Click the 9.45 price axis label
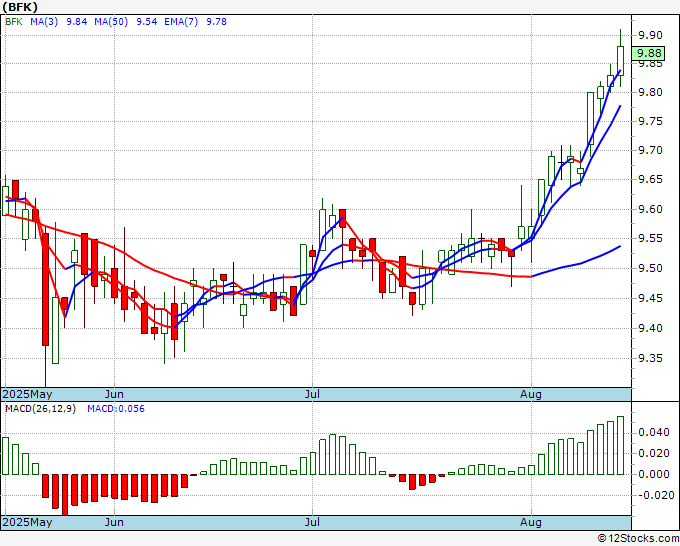 (651, 298)
